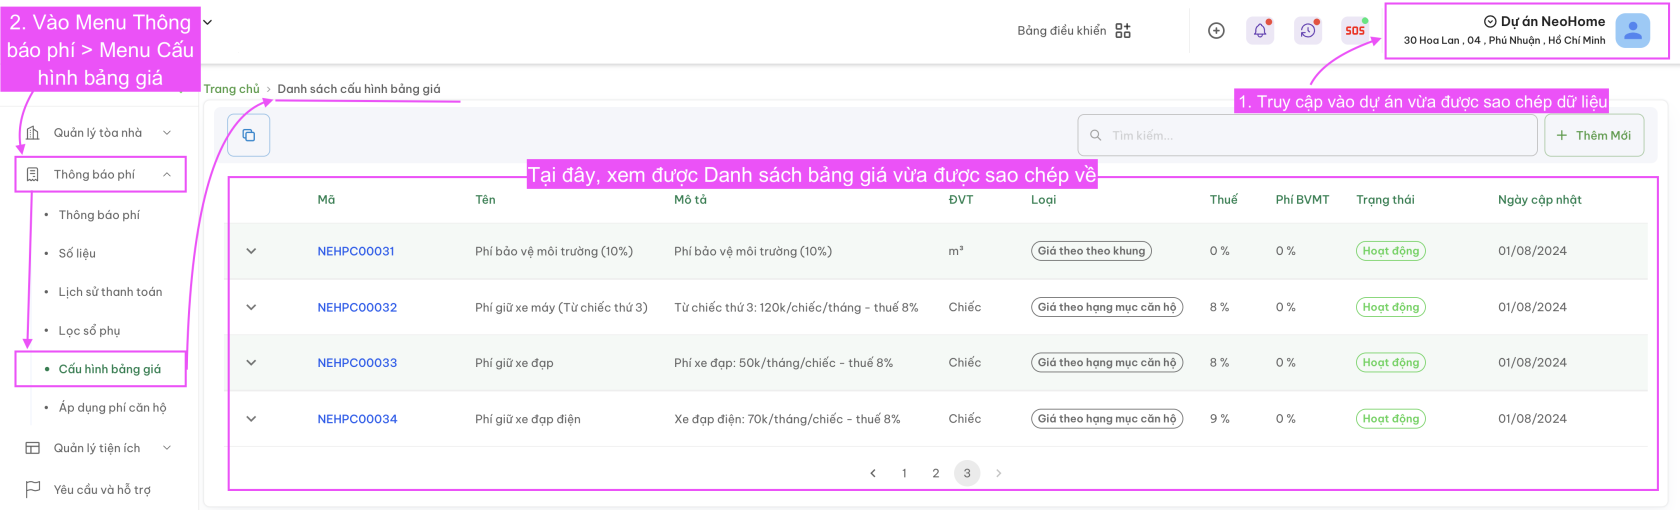Click the Giá theo theo khung tag
This screenshot has width=1680, height=510.
(1091, 251)
